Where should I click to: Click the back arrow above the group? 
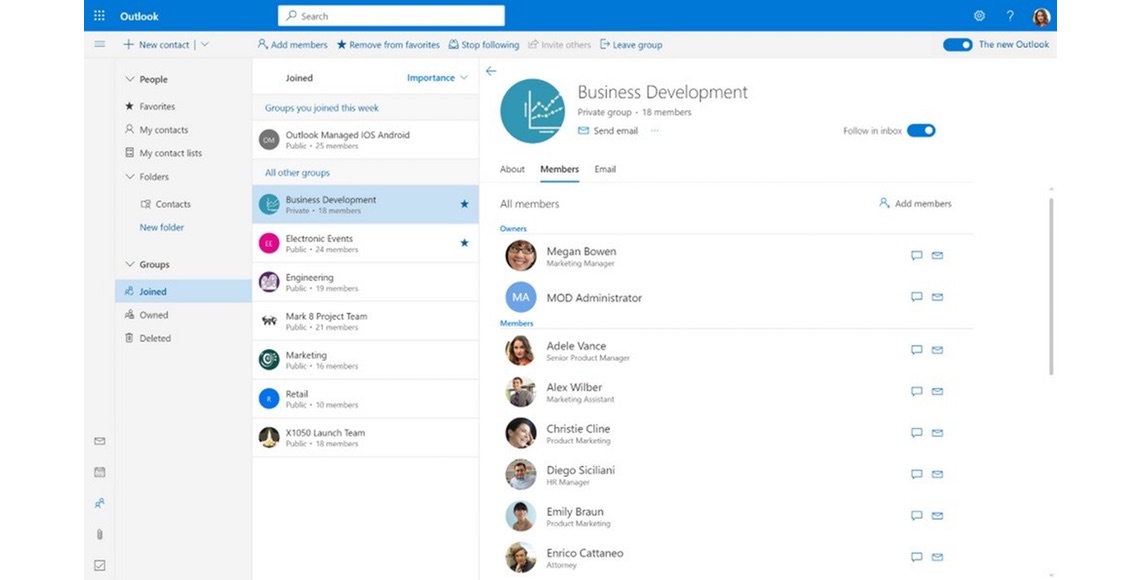click(x=491, y=71)
